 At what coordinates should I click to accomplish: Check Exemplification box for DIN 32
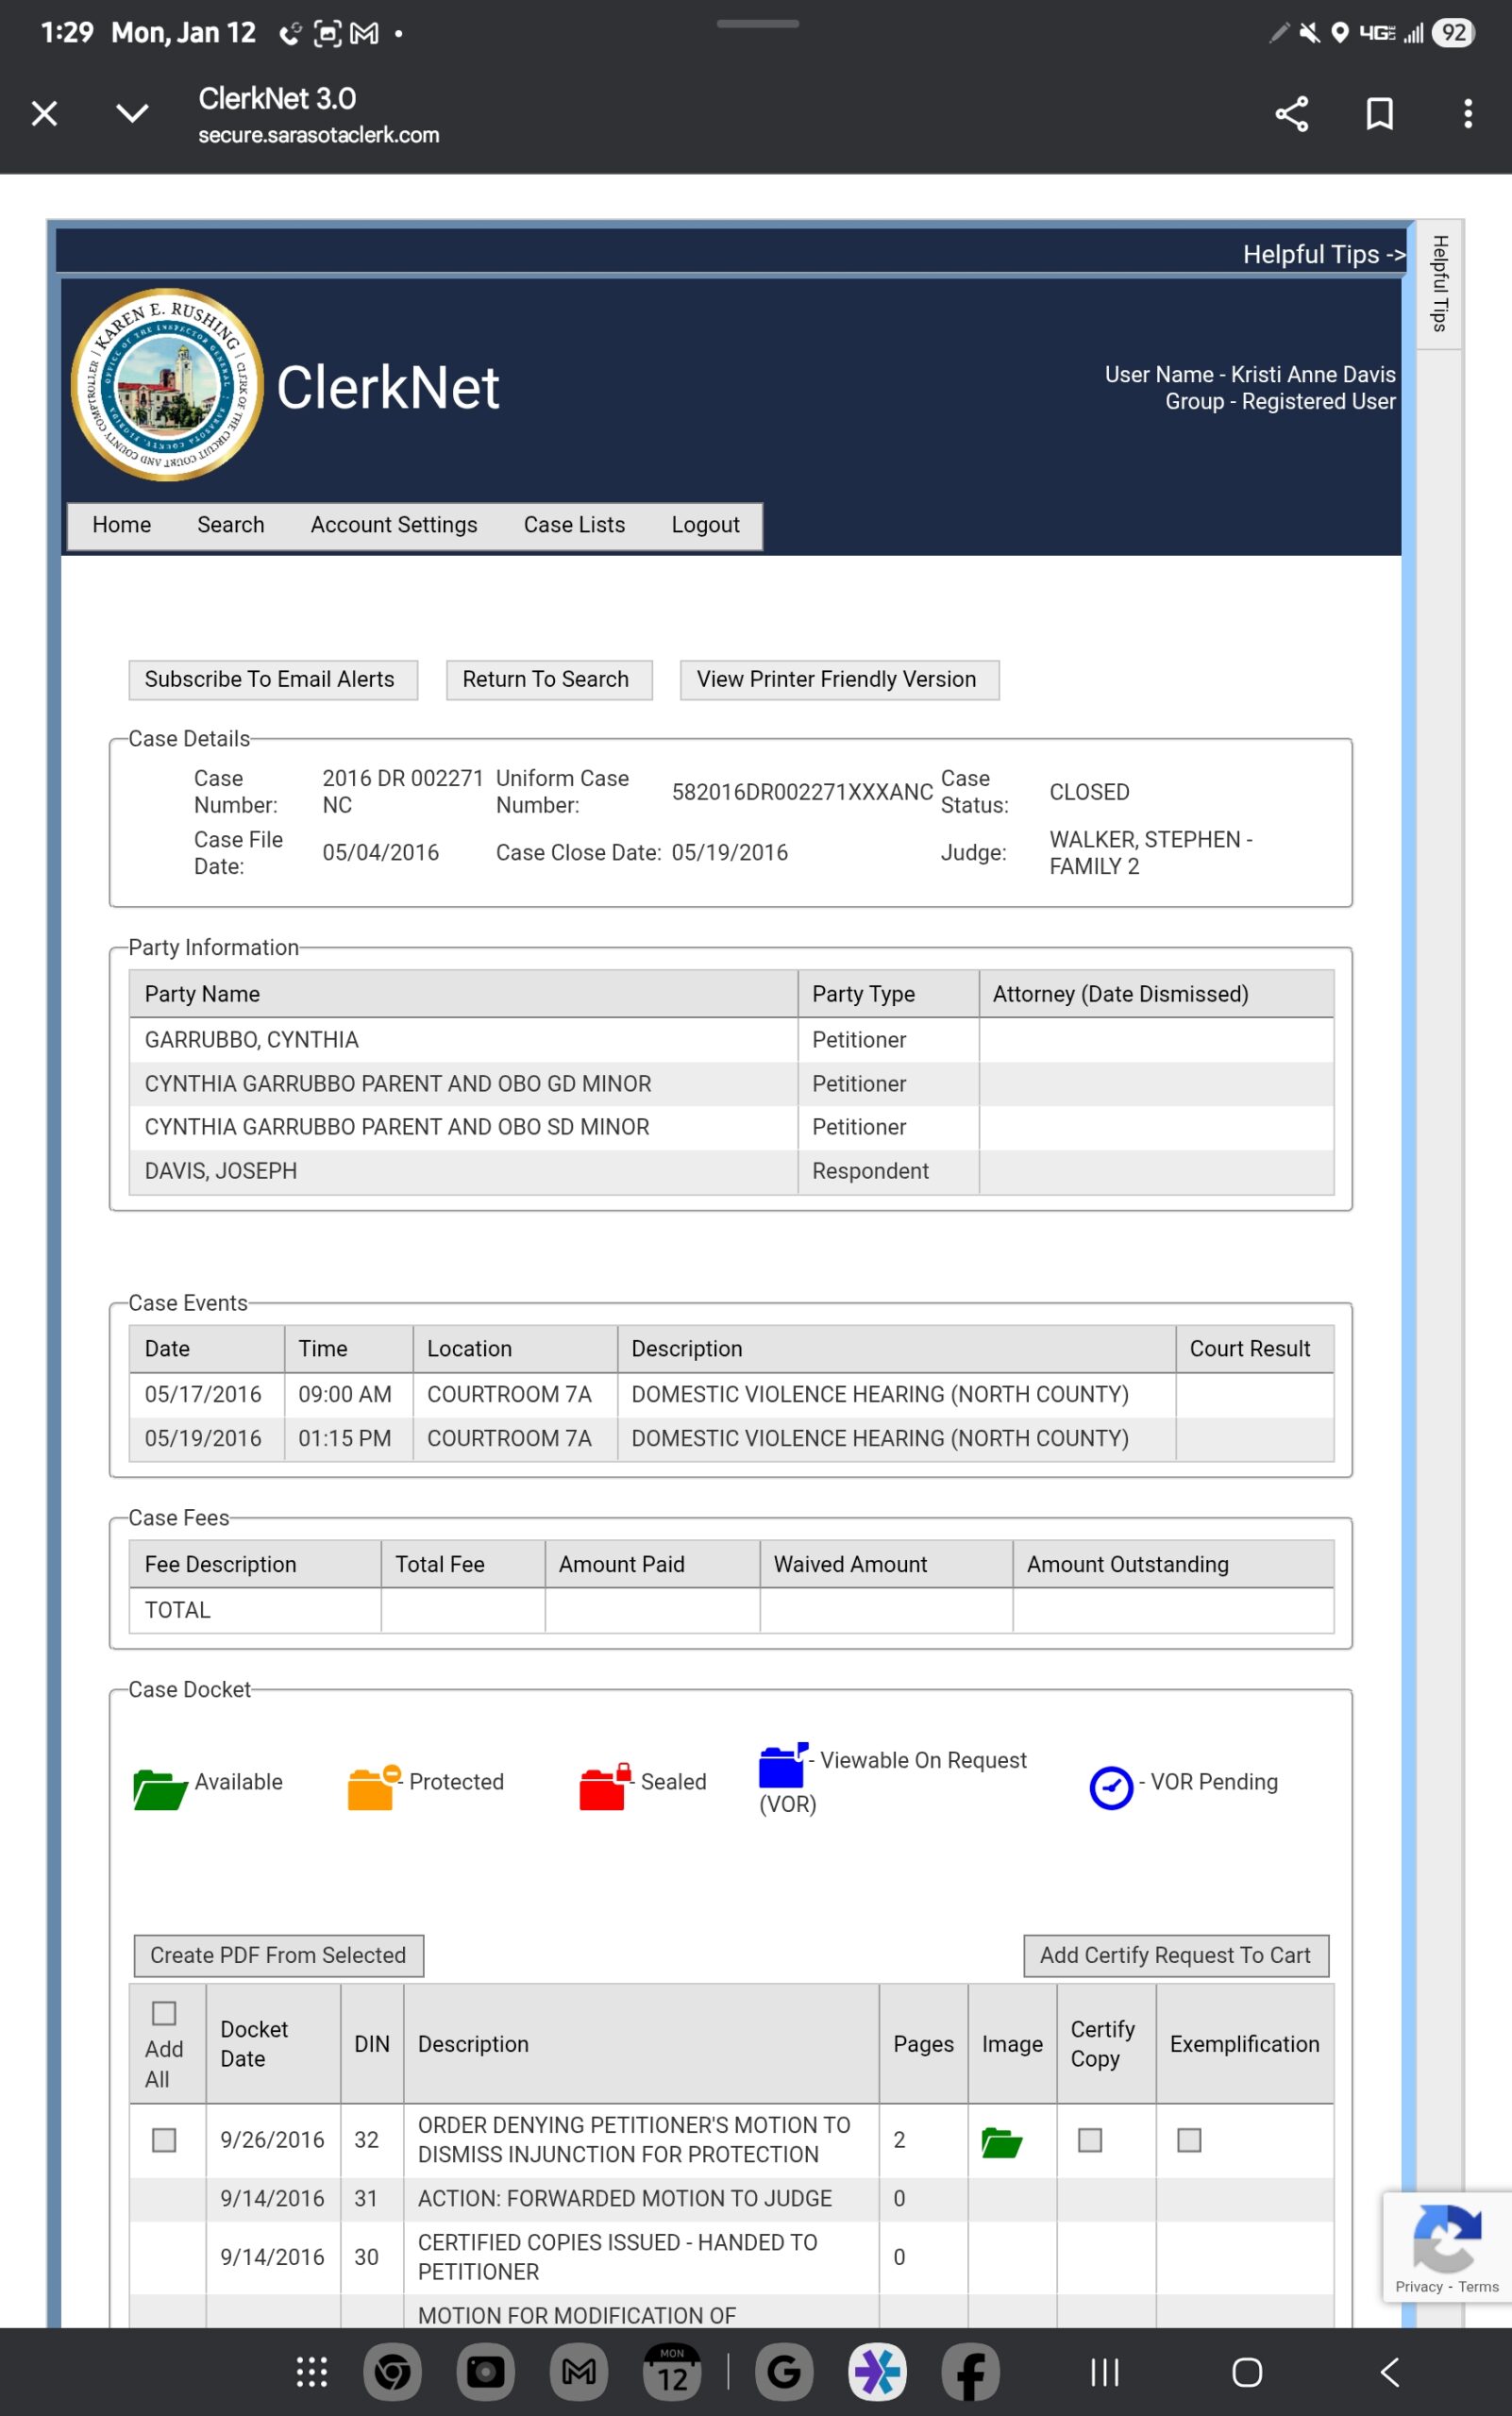tap(1189, 2139)
